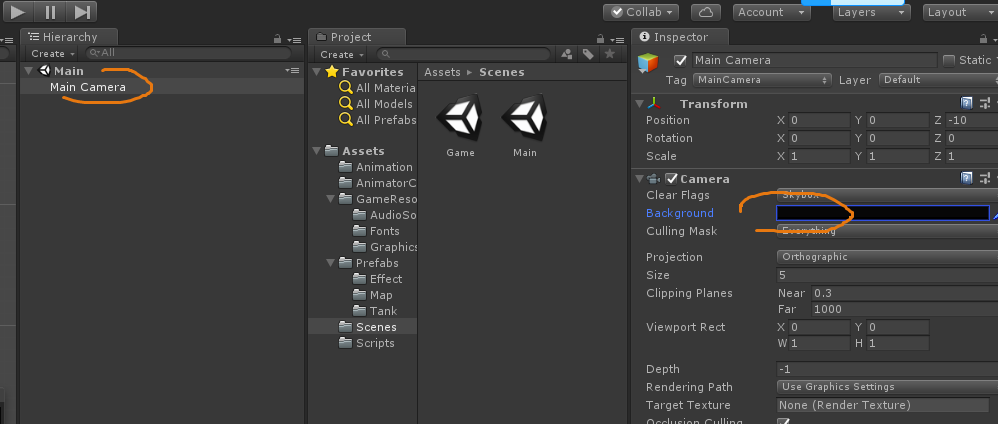Open the cloud Services button
Screen dimensions: 998x424
click(x=705, y=12)
